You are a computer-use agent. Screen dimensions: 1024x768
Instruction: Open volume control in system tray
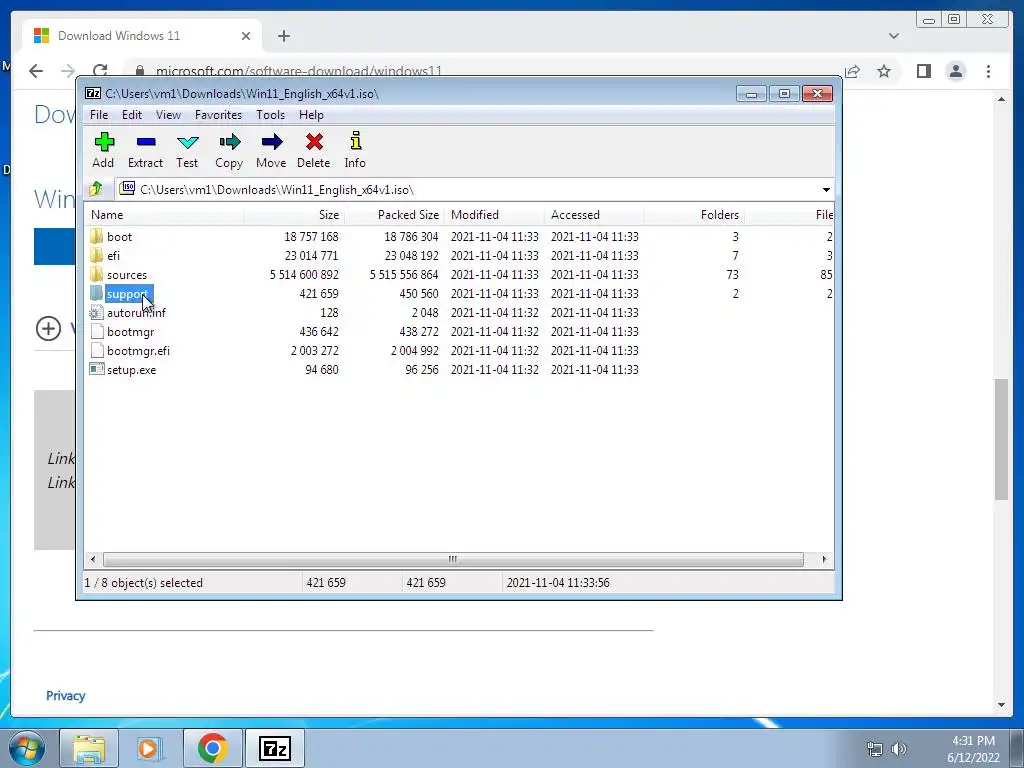point(899,749)
